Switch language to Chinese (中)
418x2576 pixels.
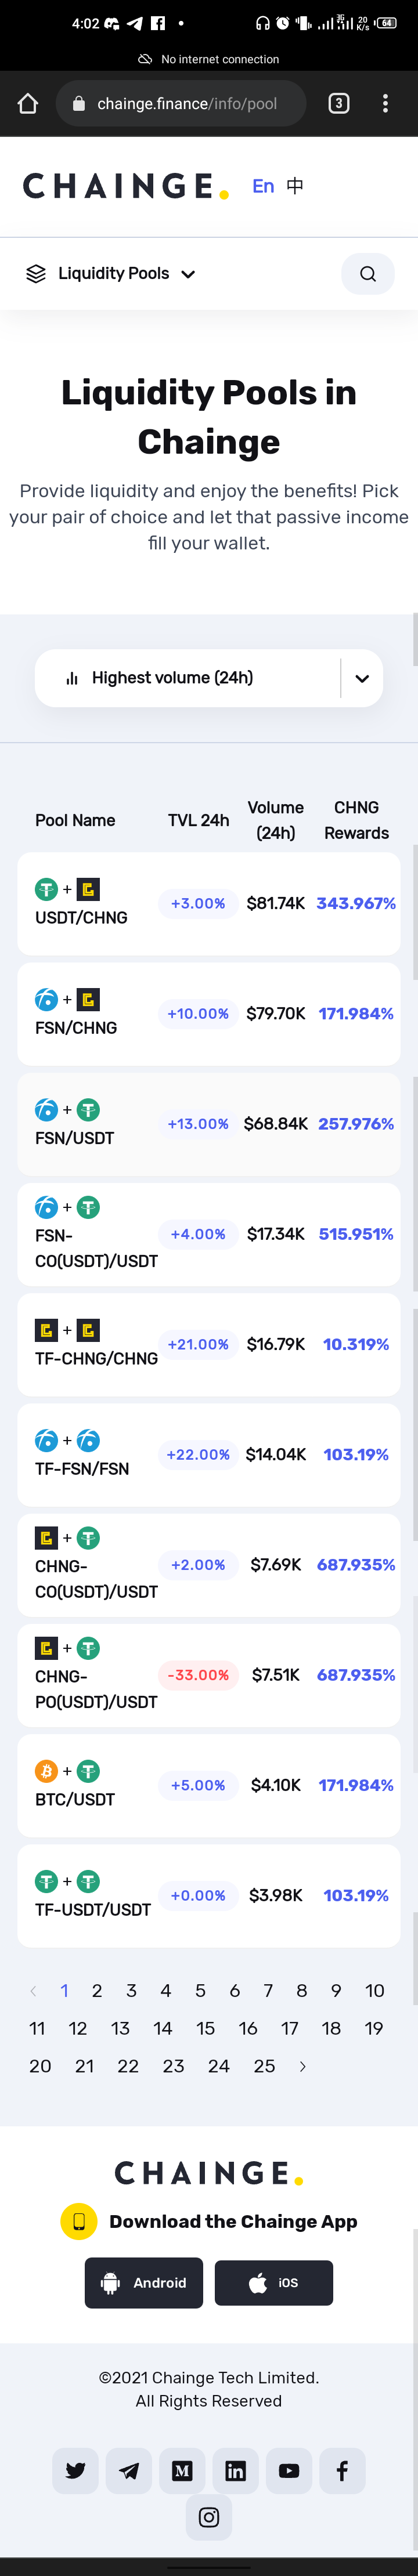295,186
